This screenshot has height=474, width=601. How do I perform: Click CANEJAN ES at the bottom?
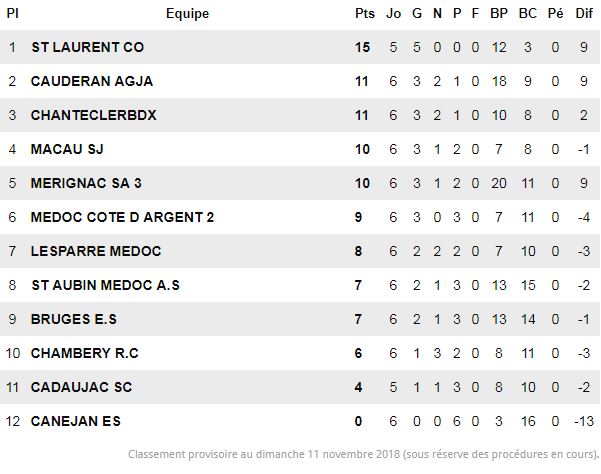click(76, 421)
